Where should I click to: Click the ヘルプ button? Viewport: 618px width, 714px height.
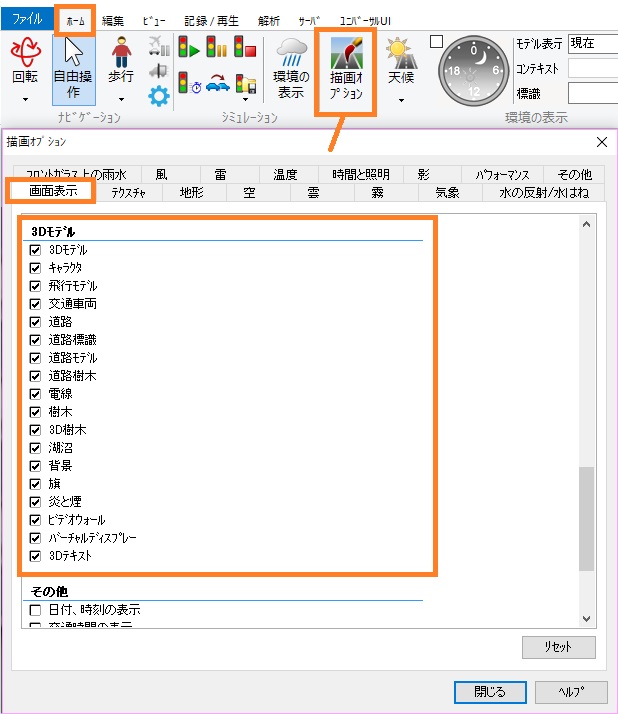pyautogui.click(x=571, y=692)
